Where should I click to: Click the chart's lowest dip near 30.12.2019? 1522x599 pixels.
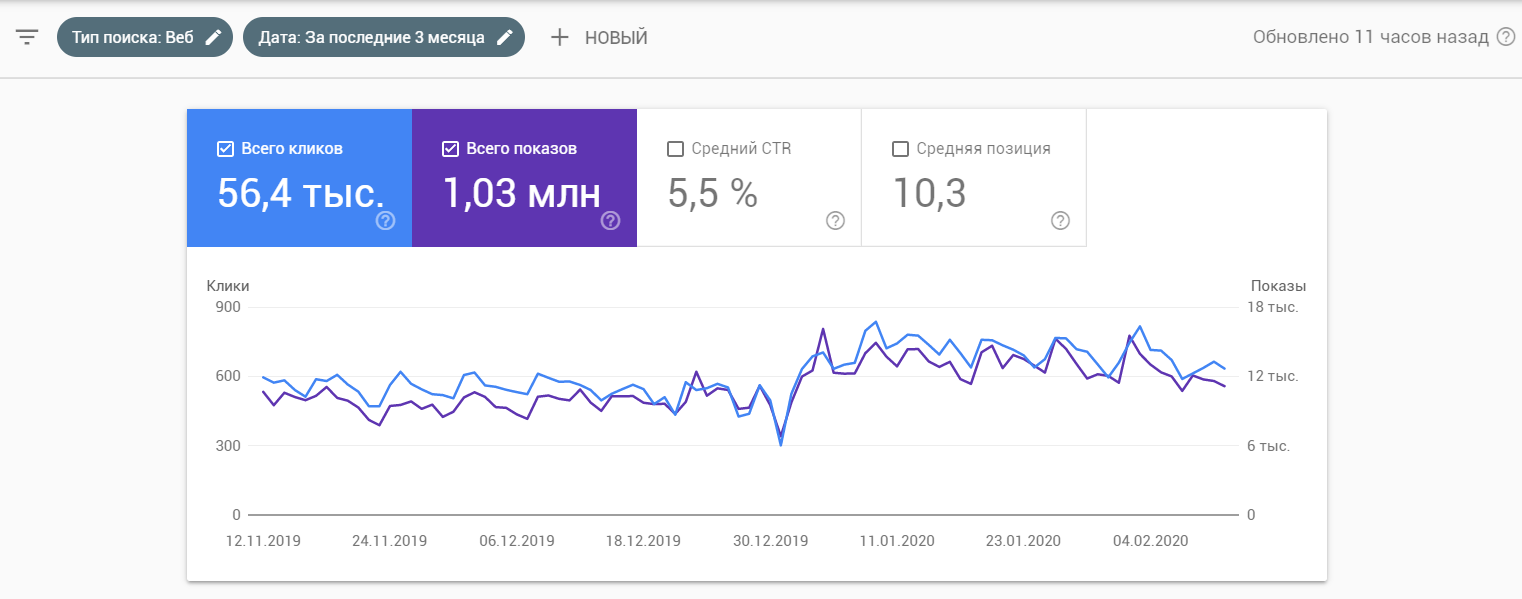click(x=781, y=444)
